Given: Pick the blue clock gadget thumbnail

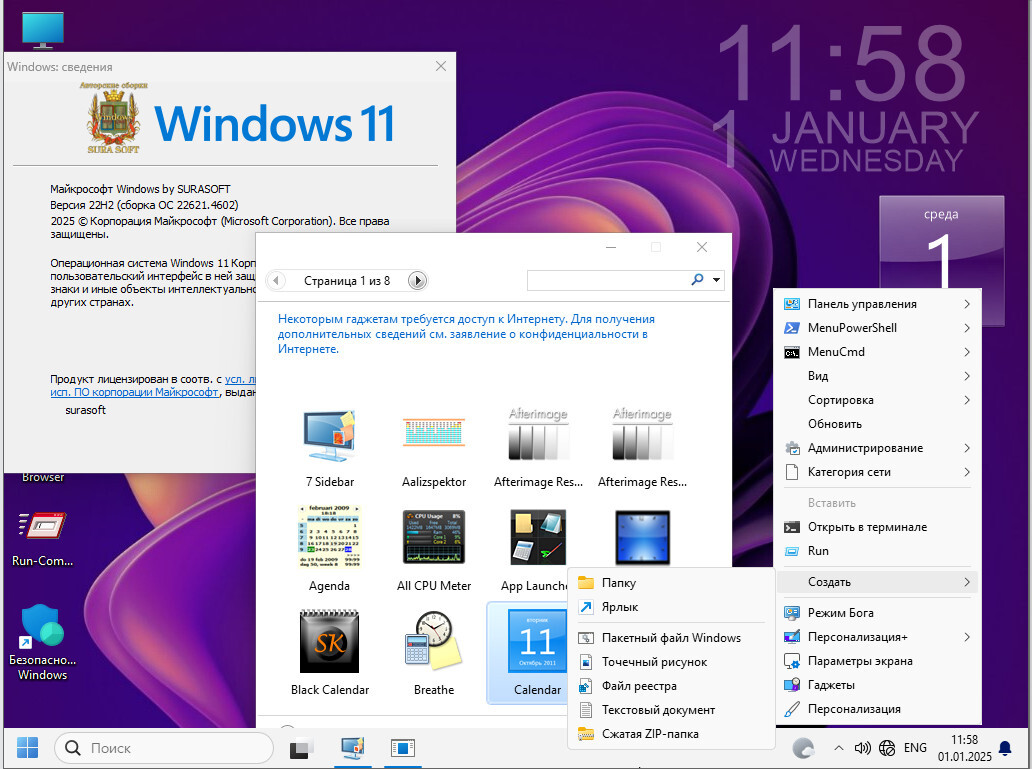Looking at the screenshot, I should 642,537.
